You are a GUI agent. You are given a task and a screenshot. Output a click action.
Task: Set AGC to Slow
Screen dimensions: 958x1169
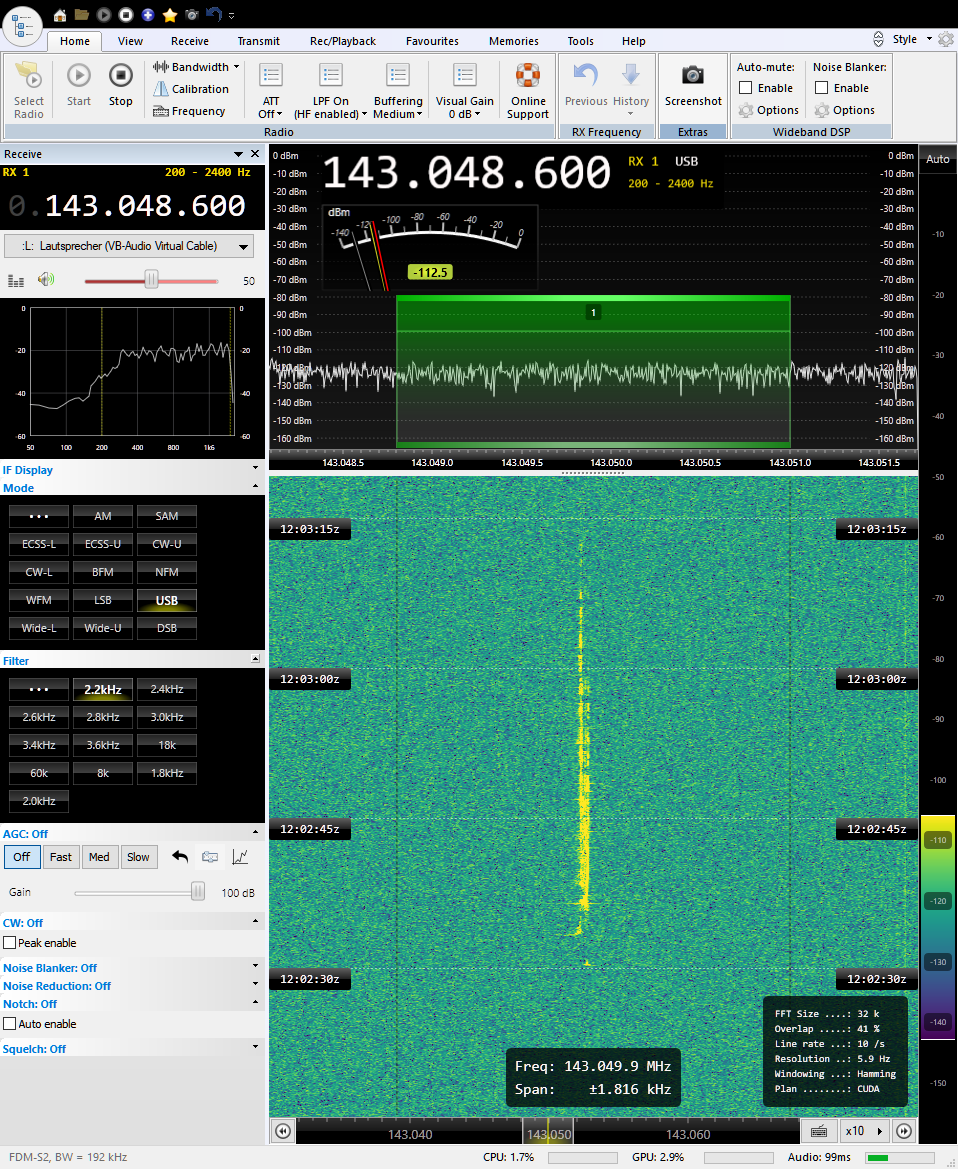(138, 857)
